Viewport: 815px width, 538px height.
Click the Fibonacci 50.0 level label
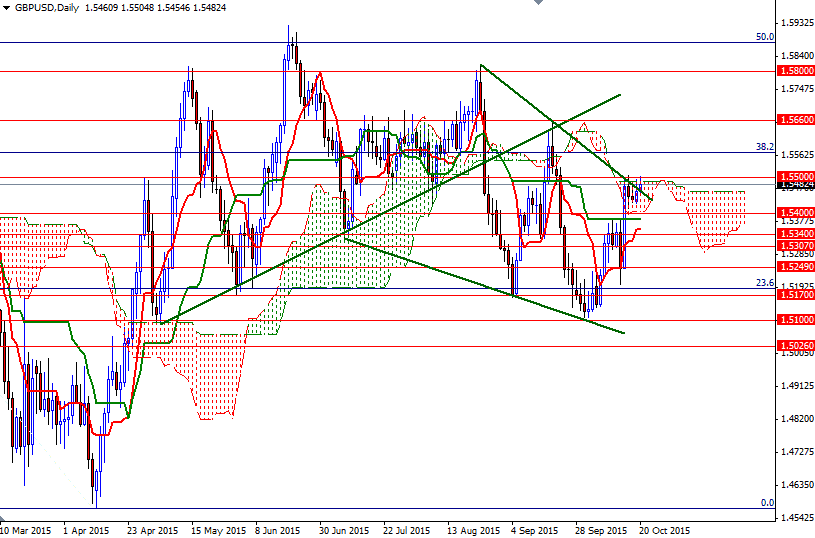[765, 36]
